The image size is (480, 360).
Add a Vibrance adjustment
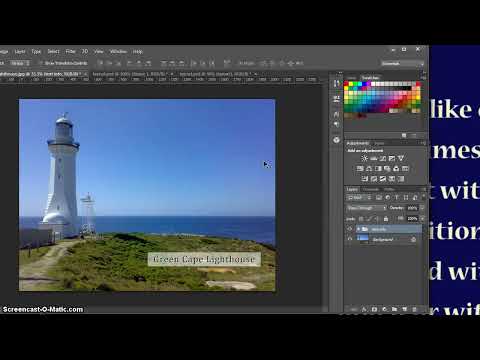click(x=401, y=158)
